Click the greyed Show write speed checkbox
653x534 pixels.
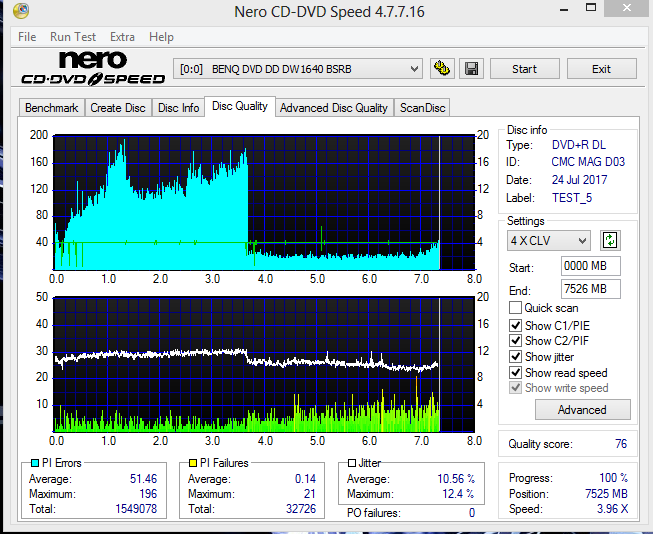(515, 388)
